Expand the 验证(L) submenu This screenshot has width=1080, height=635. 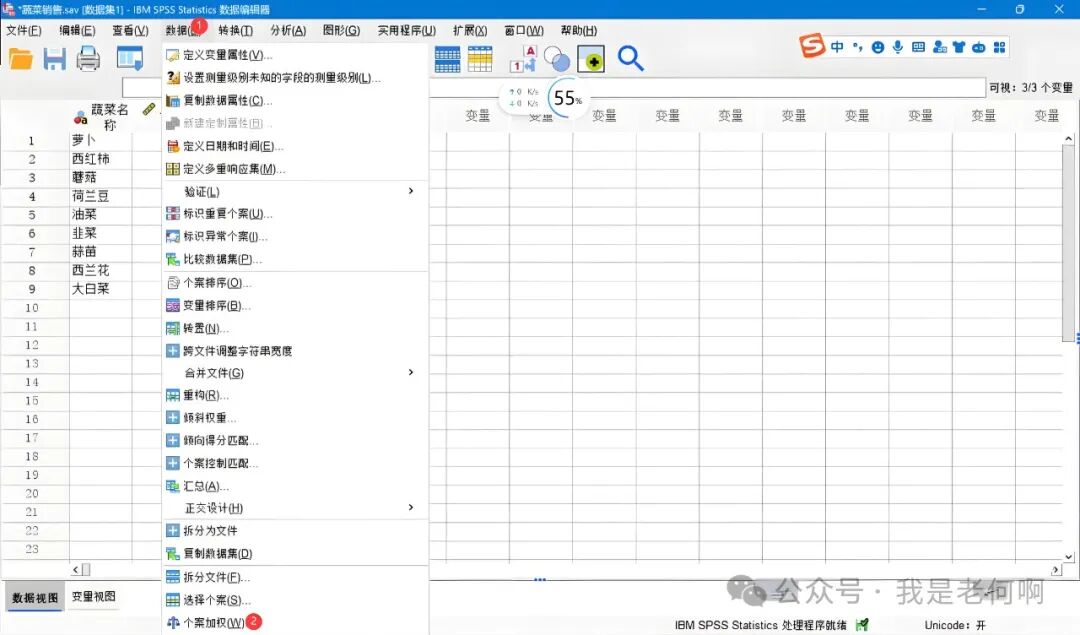coord(295,191)
